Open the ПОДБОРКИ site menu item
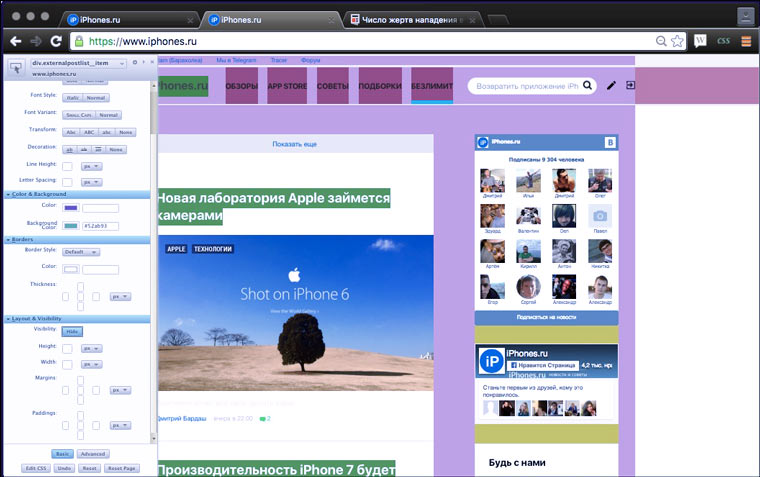This screenshot has height=477, width=760. (380, 86)
